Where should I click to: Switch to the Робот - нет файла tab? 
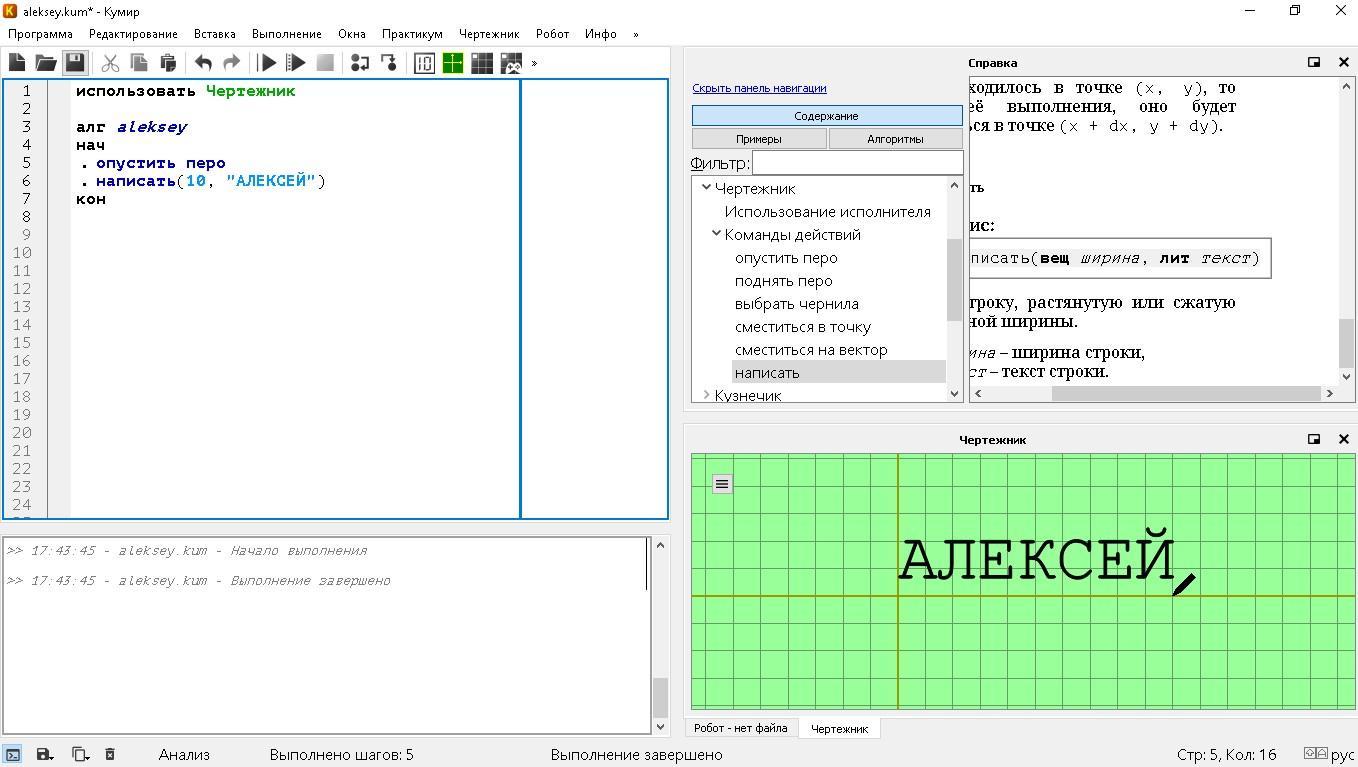click(740, 728)
